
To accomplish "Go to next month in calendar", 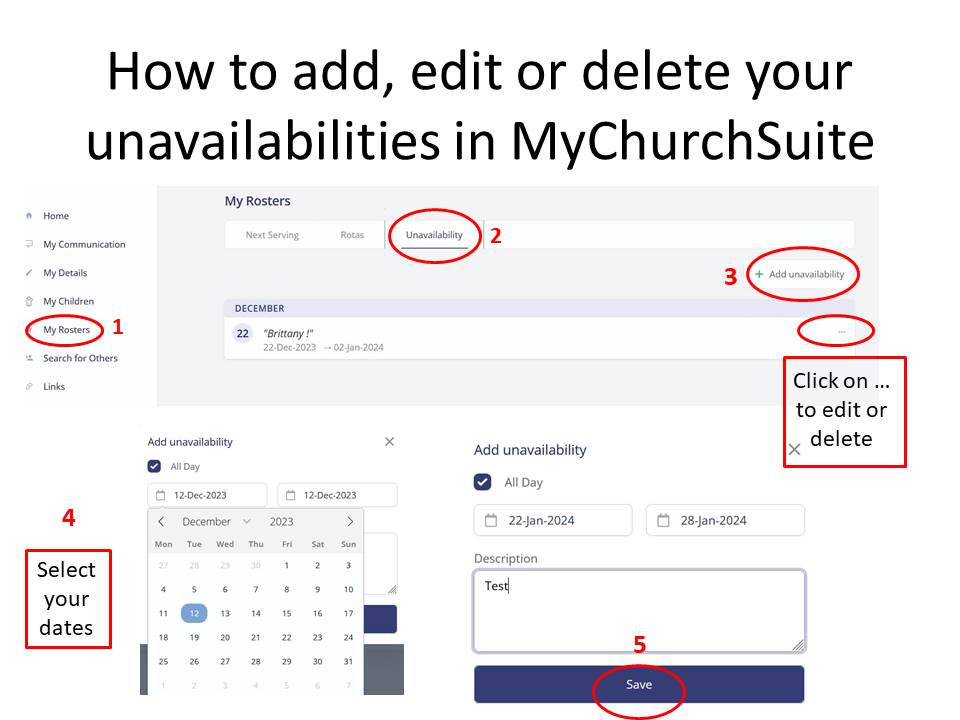I will (350, 522).
